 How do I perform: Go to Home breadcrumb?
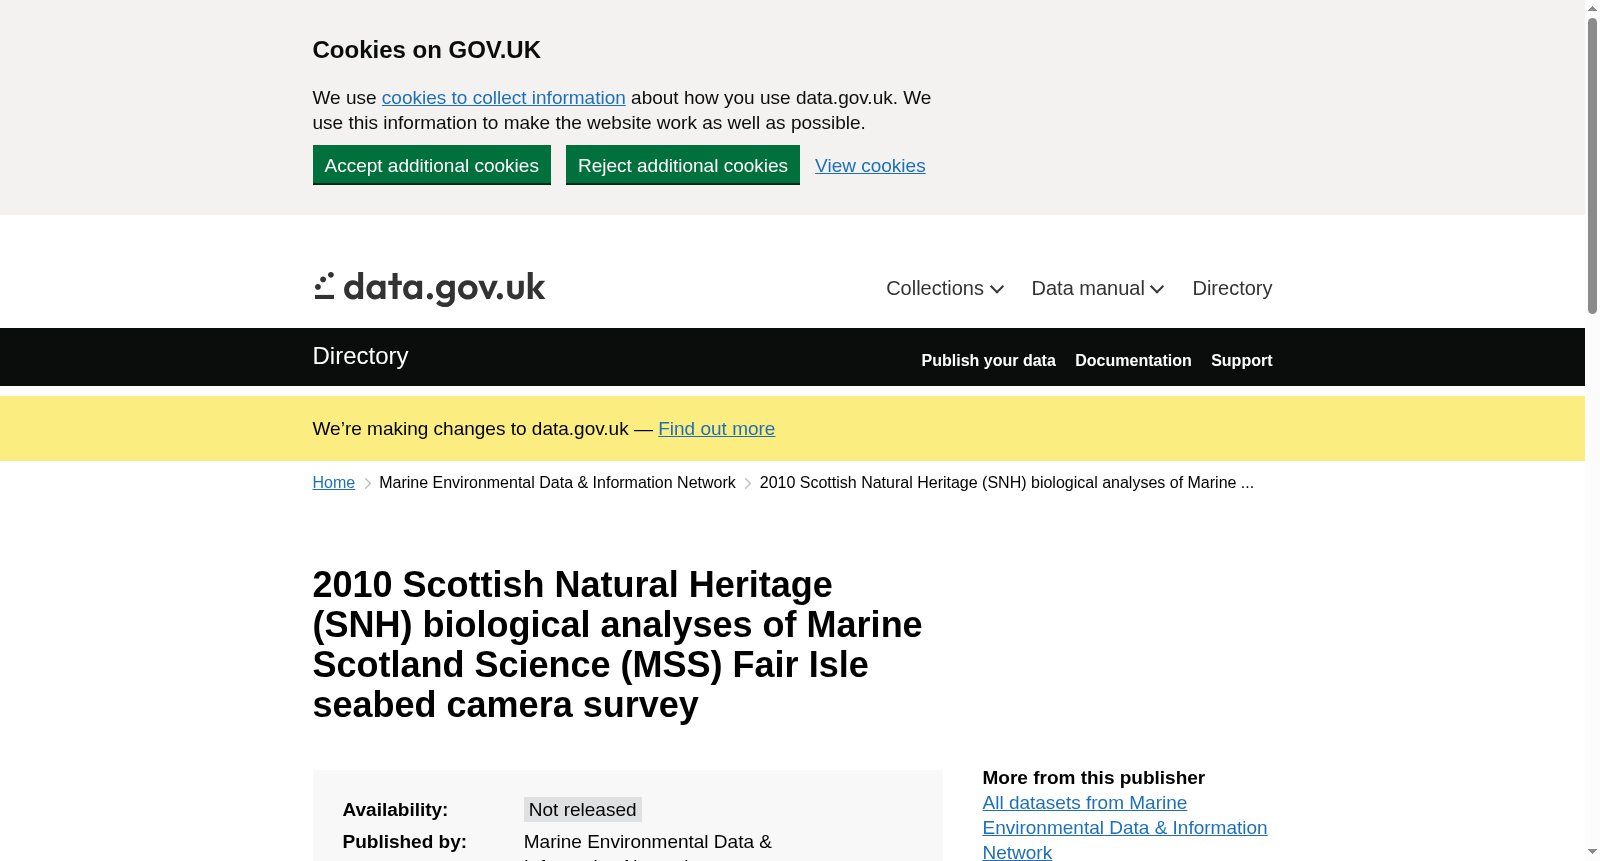[x=333, y=483]
